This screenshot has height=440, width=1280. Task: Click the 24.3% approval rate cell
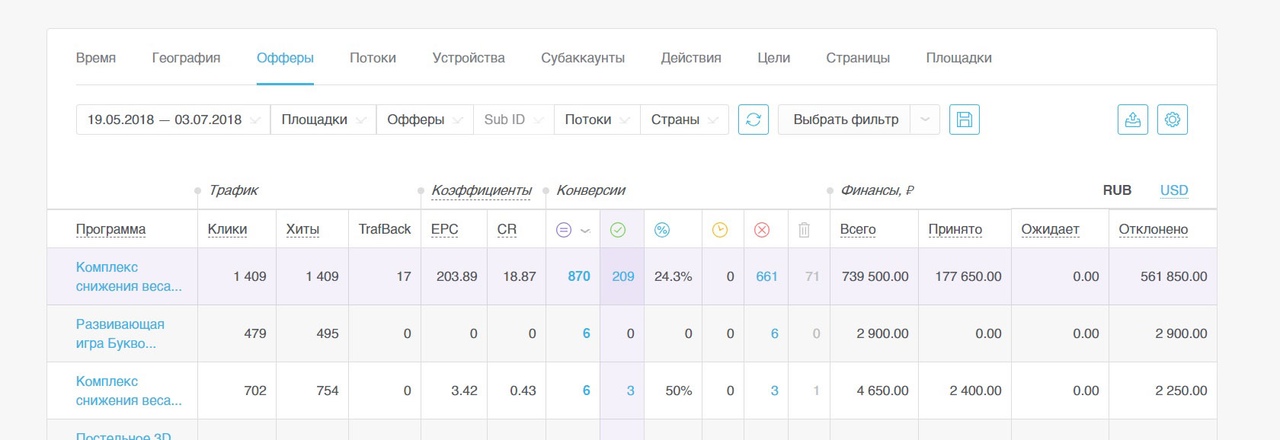pyautogui.click(x=673, y=277)
